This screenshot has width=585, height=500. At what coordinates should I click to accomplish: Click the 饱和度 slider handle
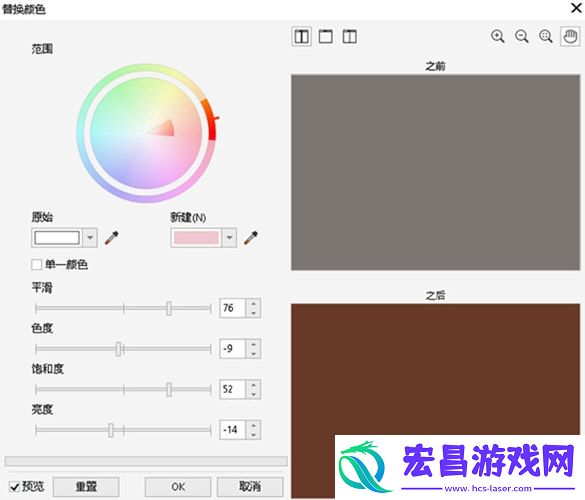(169, 390)
